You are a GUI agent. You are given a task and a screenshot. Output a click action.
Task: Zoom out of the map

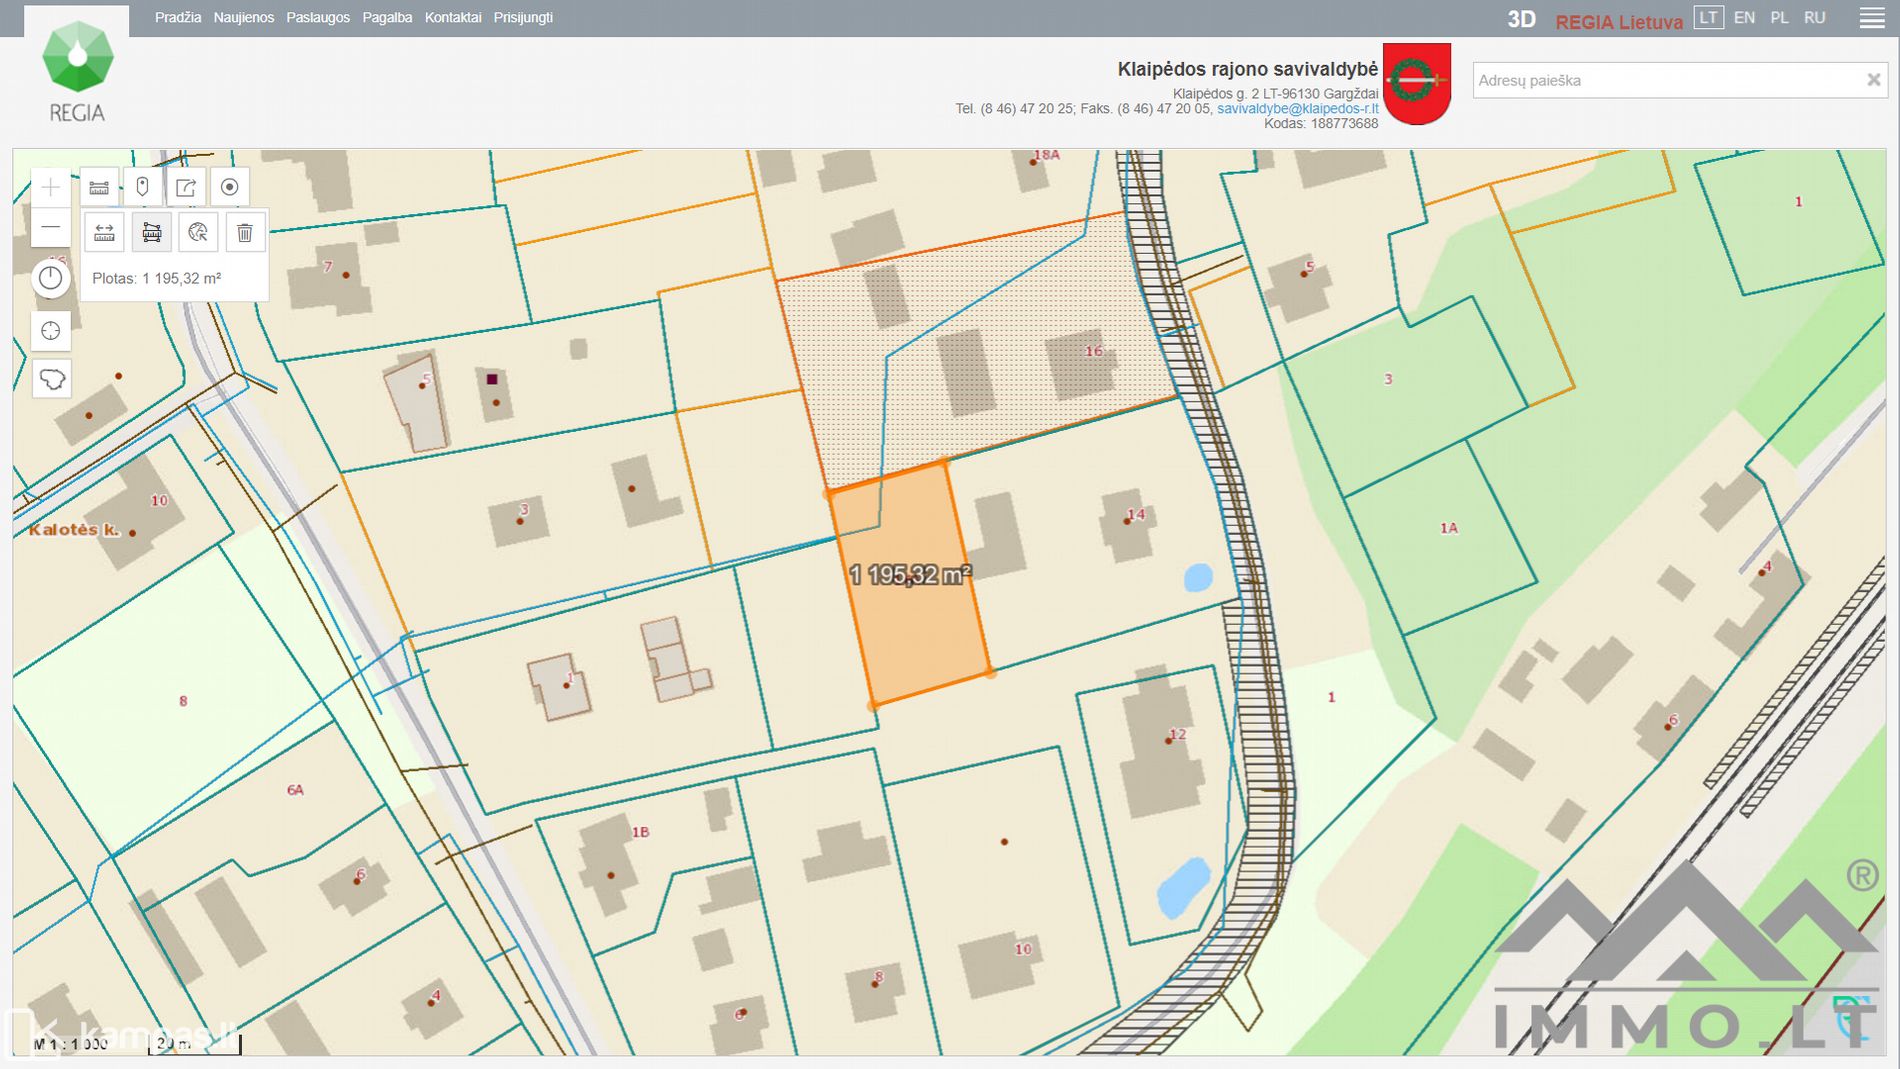point(51,228)
